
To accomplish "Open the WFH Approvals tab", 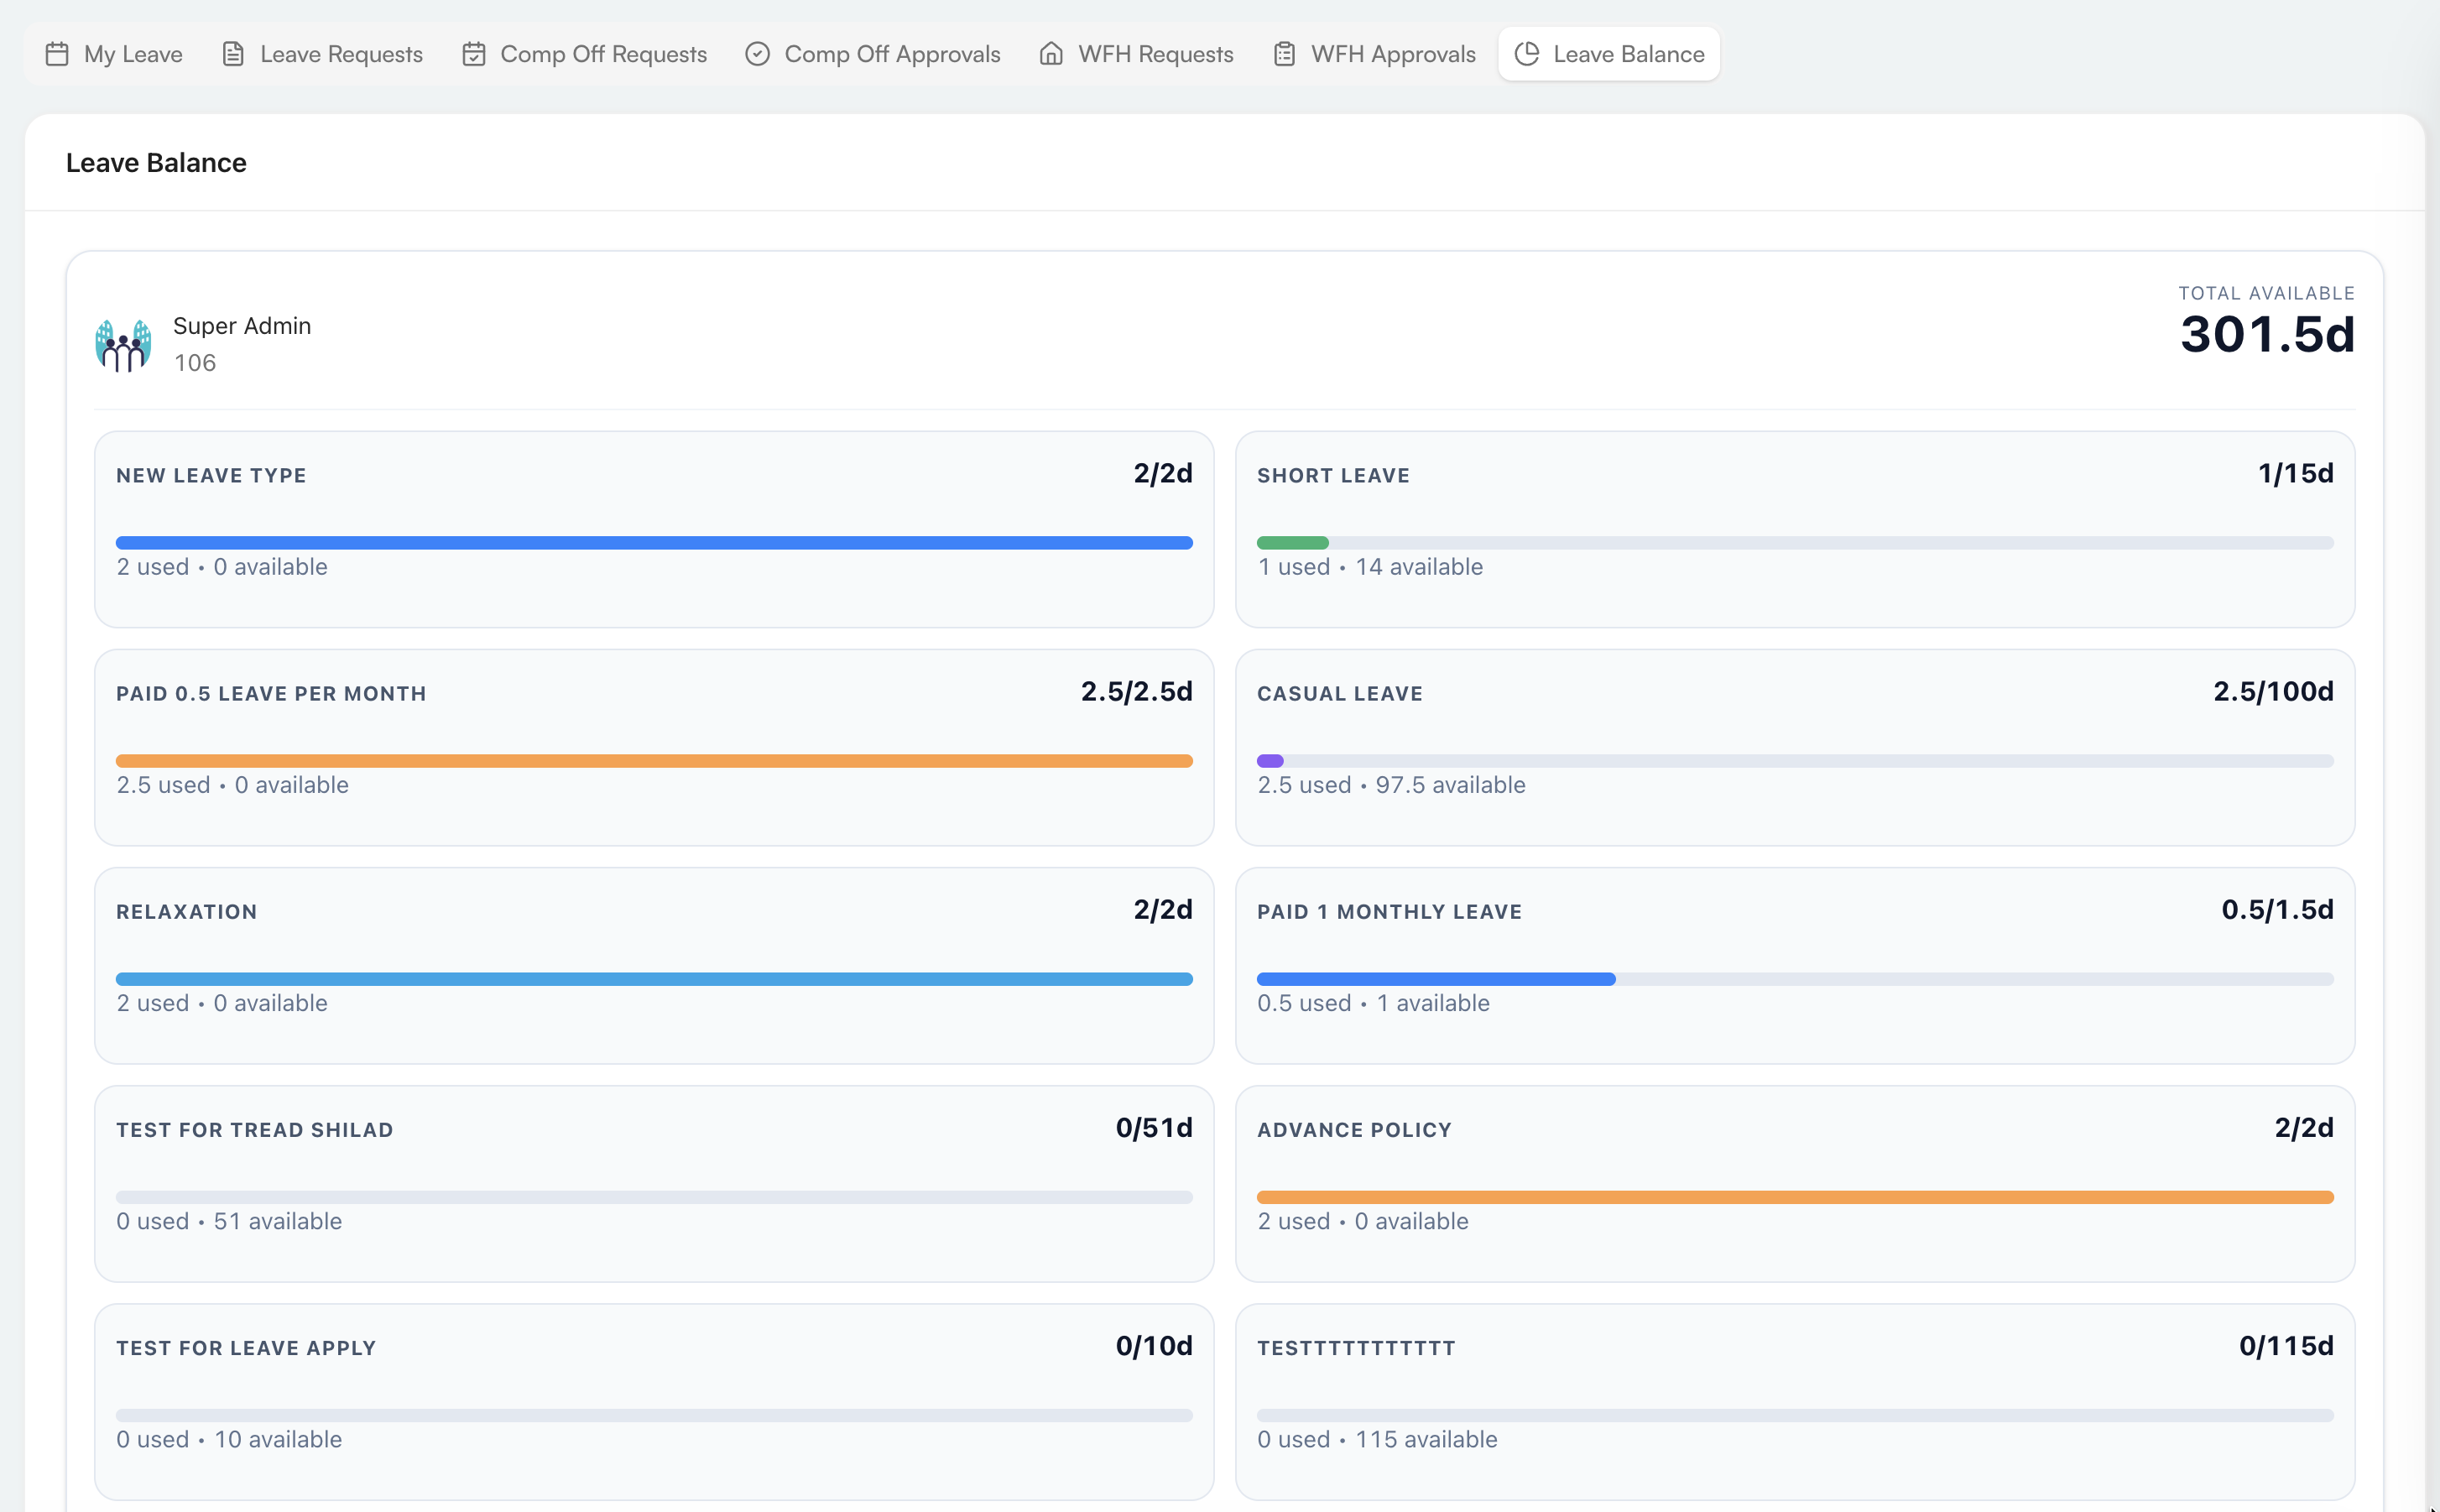I will (1375, 54).
